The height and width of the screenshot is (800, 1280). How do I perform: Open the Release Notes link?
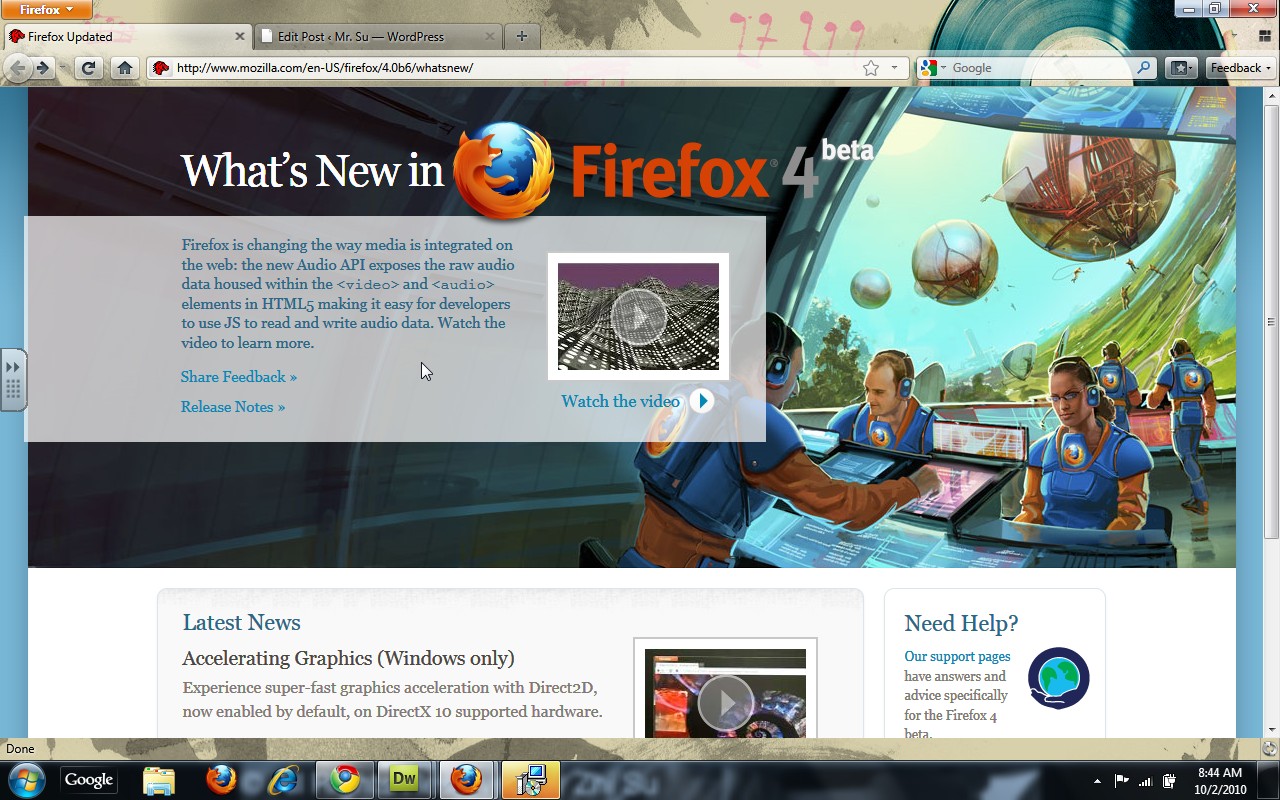coord(232,407)
